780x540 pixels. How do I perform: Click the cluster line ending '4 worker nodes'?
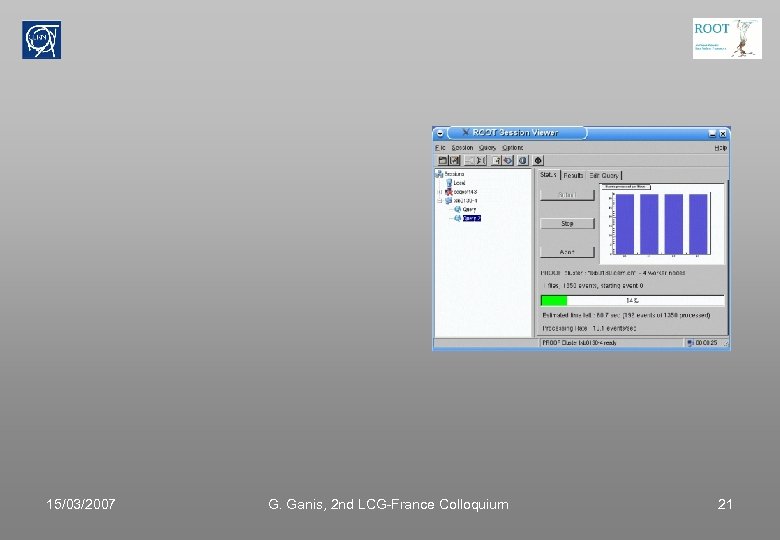[x=613, y=273]
